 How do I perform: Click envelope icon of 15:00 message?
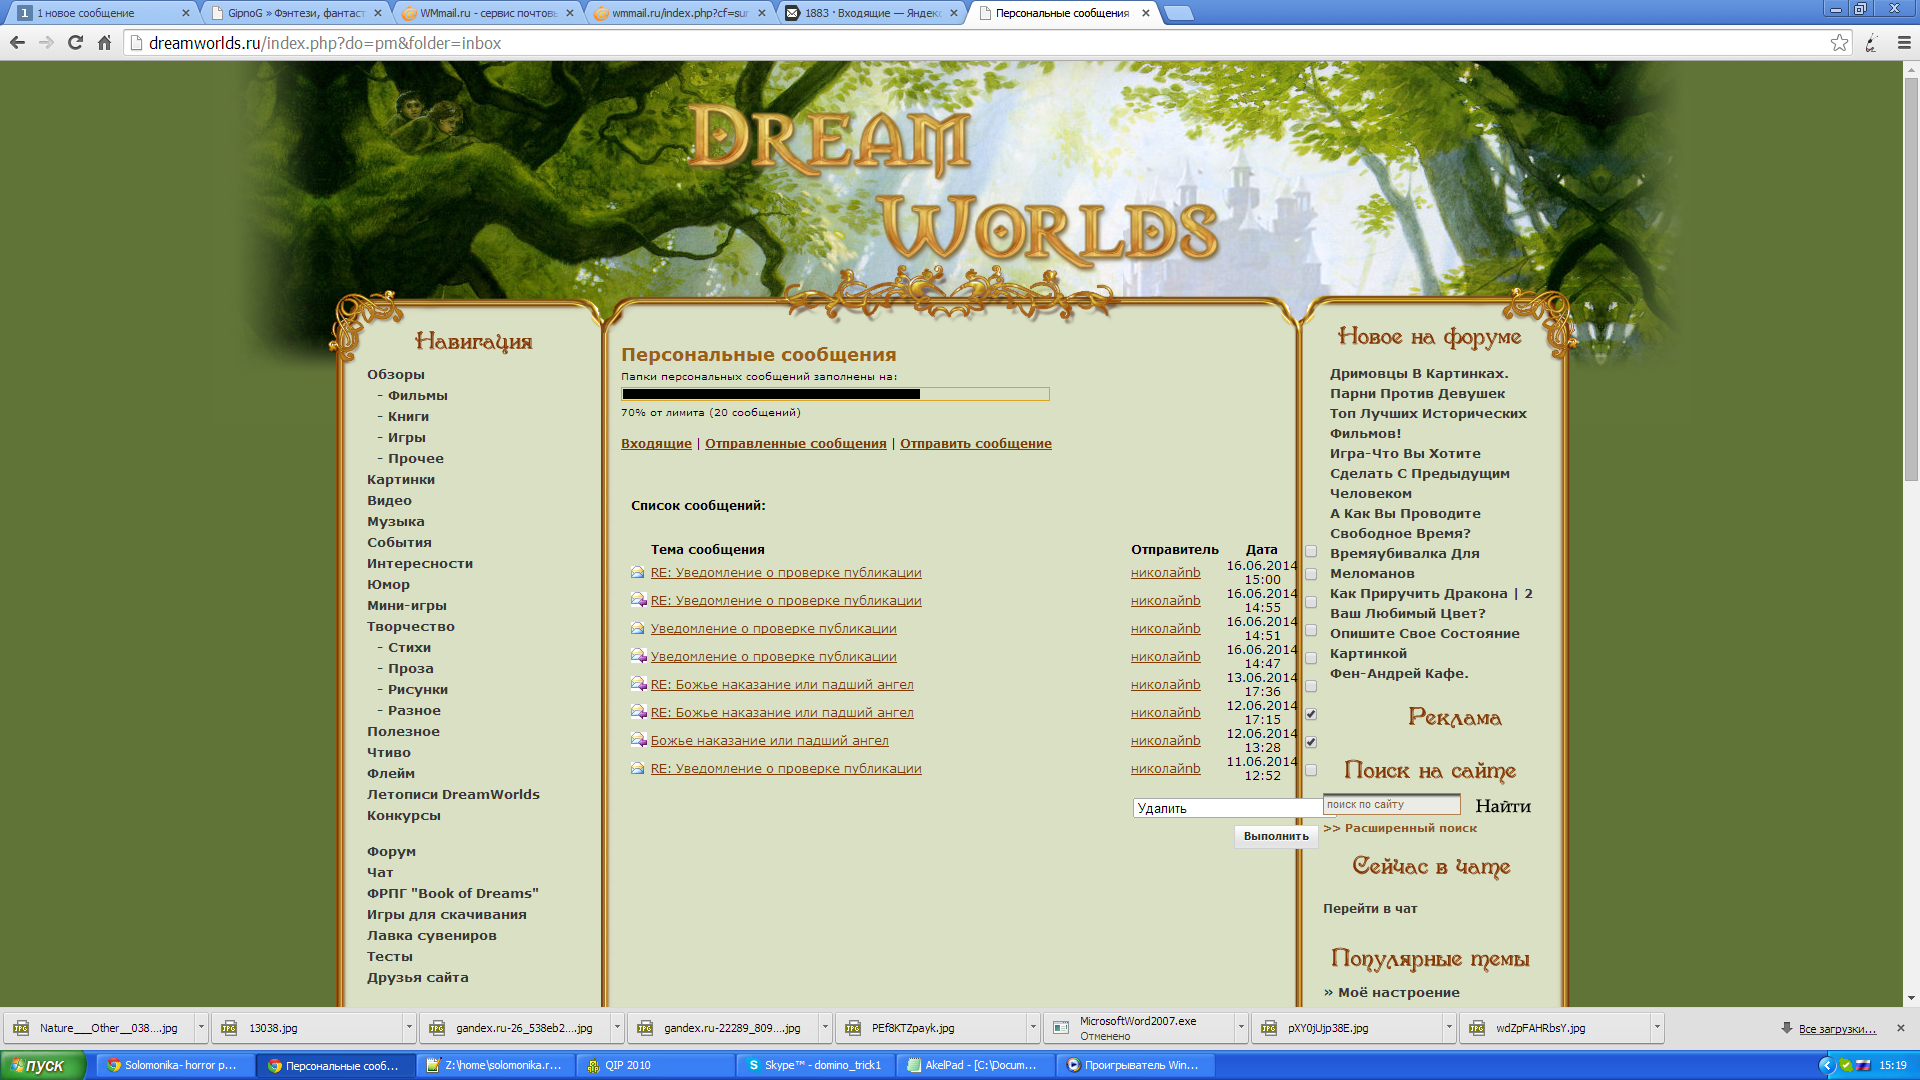637,573
